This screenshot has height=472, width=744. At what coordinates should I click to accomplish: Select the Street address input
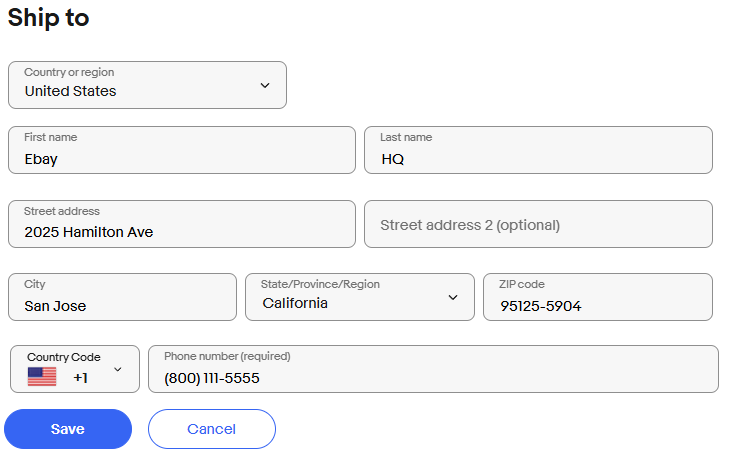[181, 224]
